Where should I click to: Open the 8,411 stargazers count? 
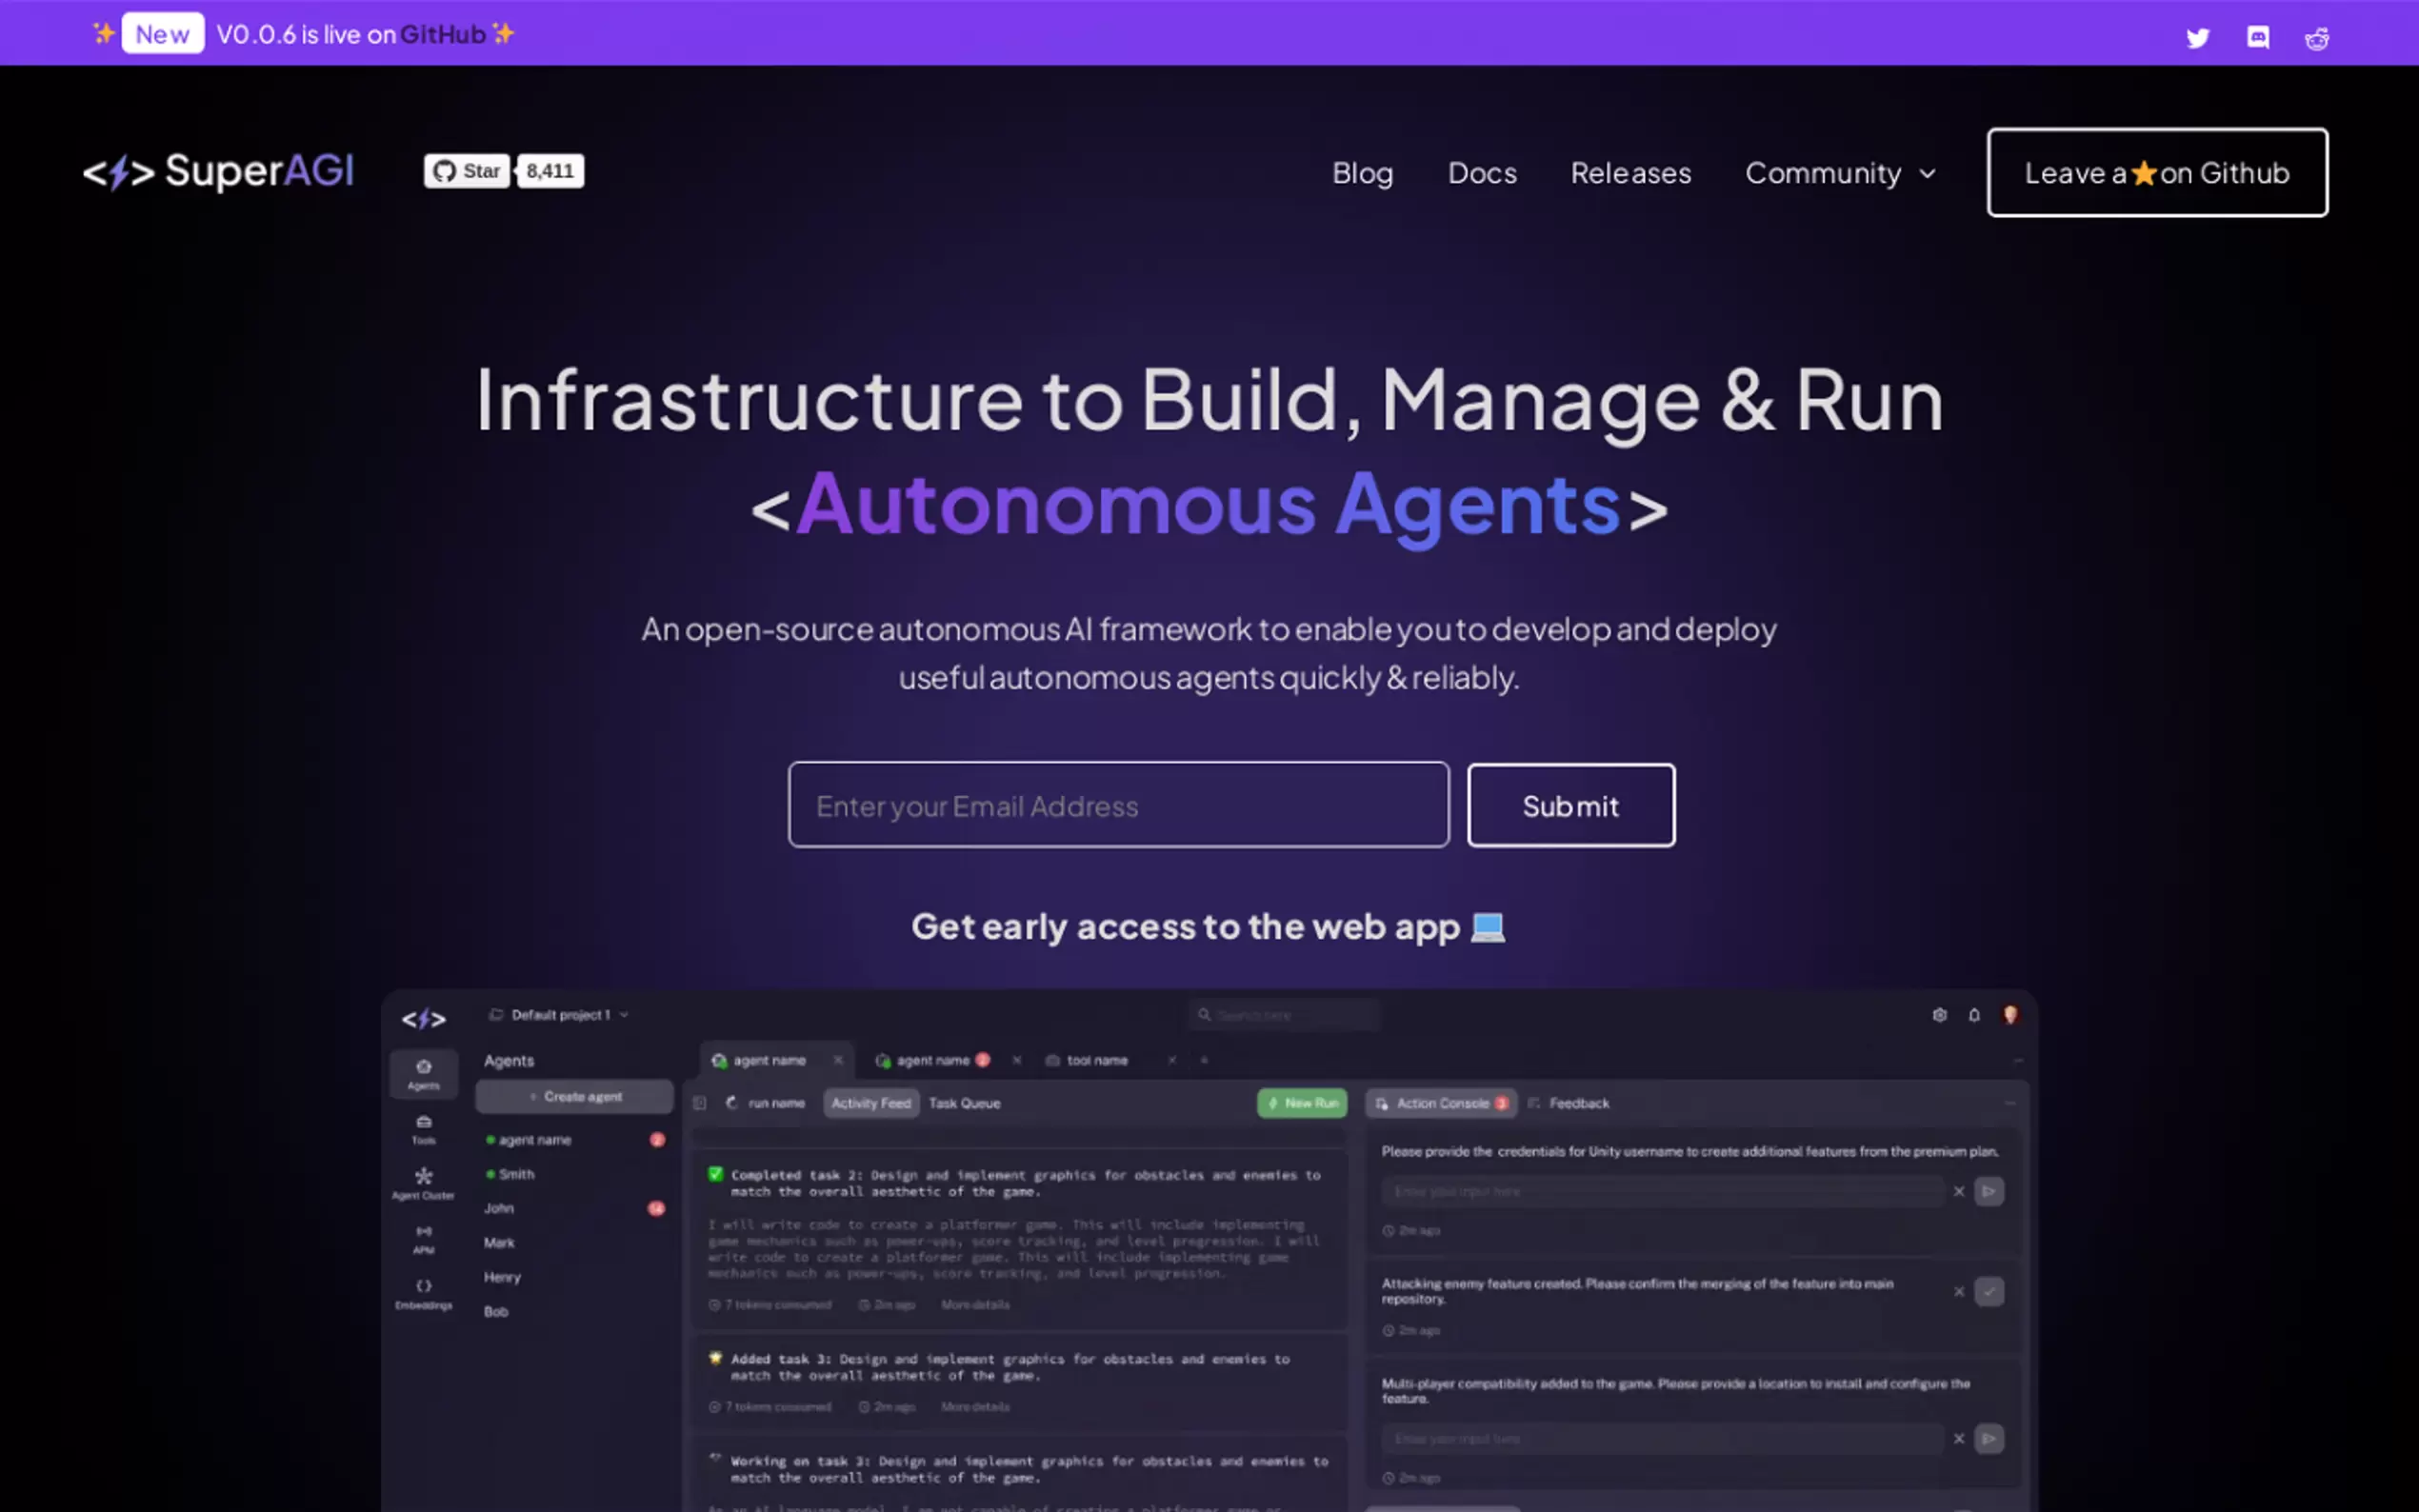tap(550, 171)
